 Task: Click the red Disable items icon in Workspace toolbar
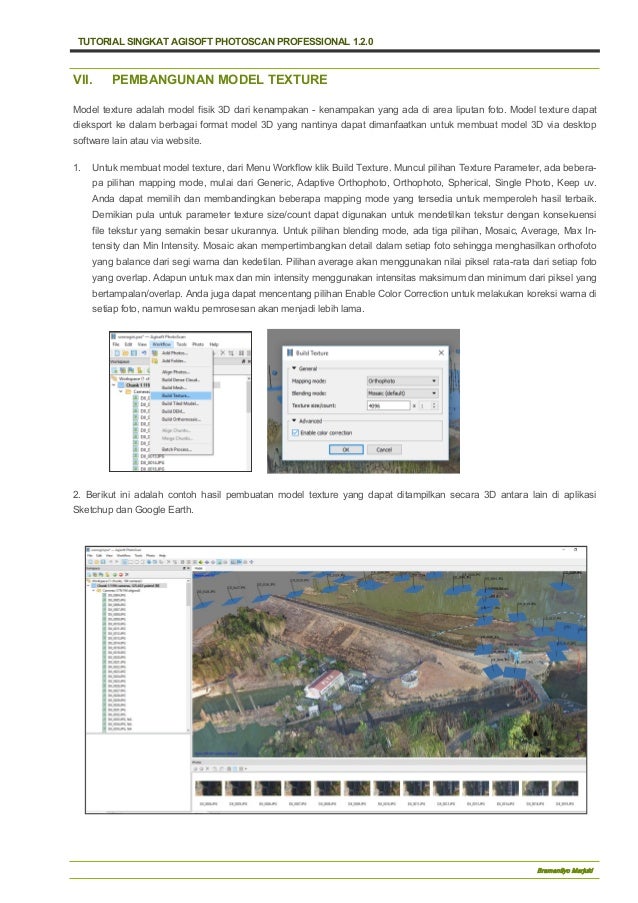121,575
